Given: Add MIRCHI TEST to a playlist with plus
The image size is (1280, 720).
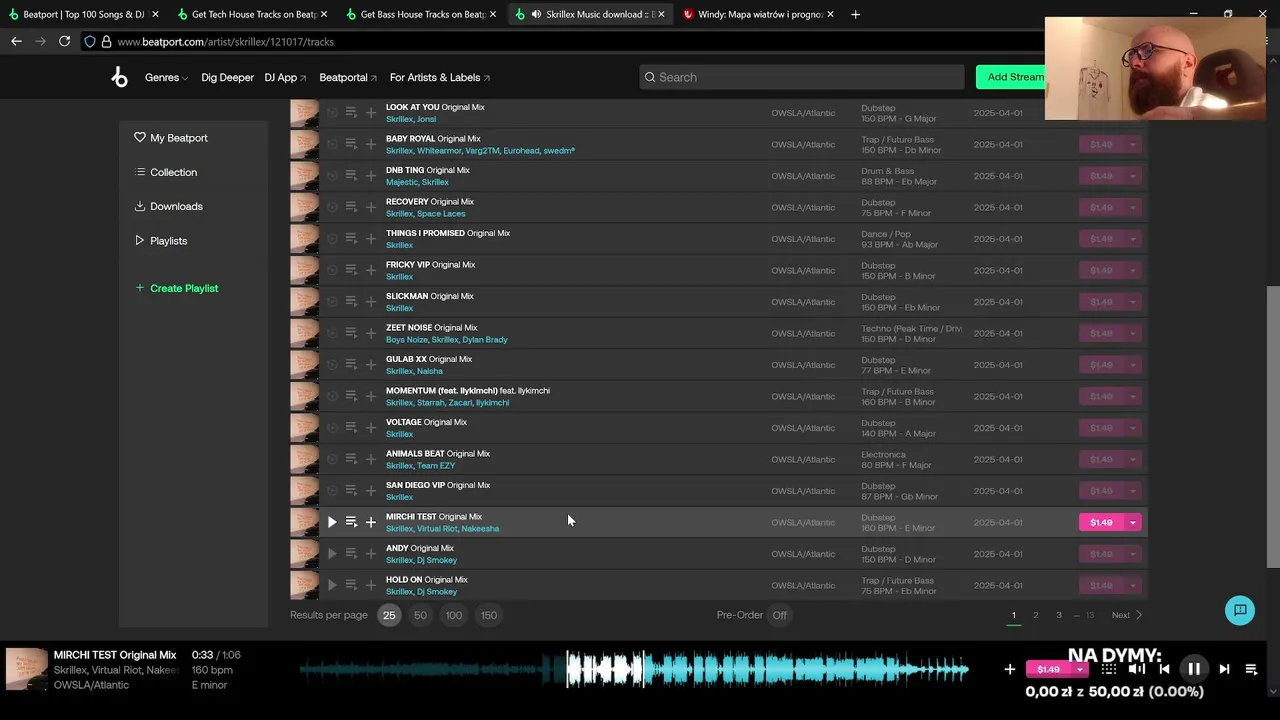Looking at the screenshot, I should tap(370, 522).
